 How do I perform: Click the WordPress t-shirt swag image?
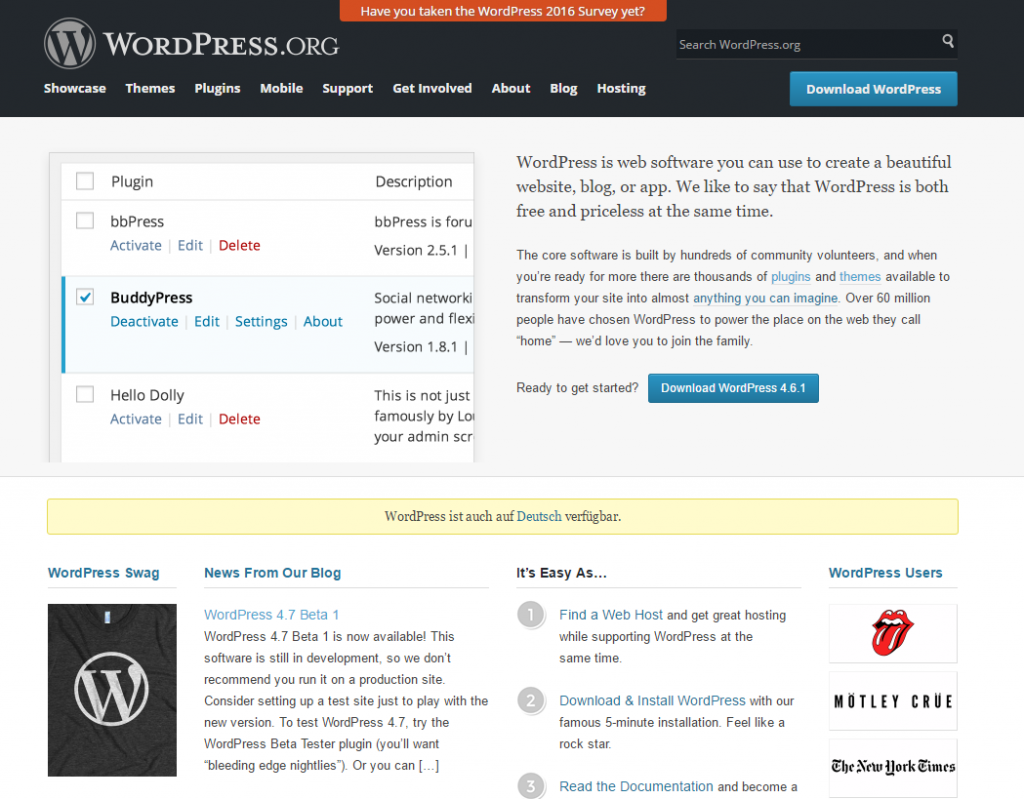[x=112, y=690]
